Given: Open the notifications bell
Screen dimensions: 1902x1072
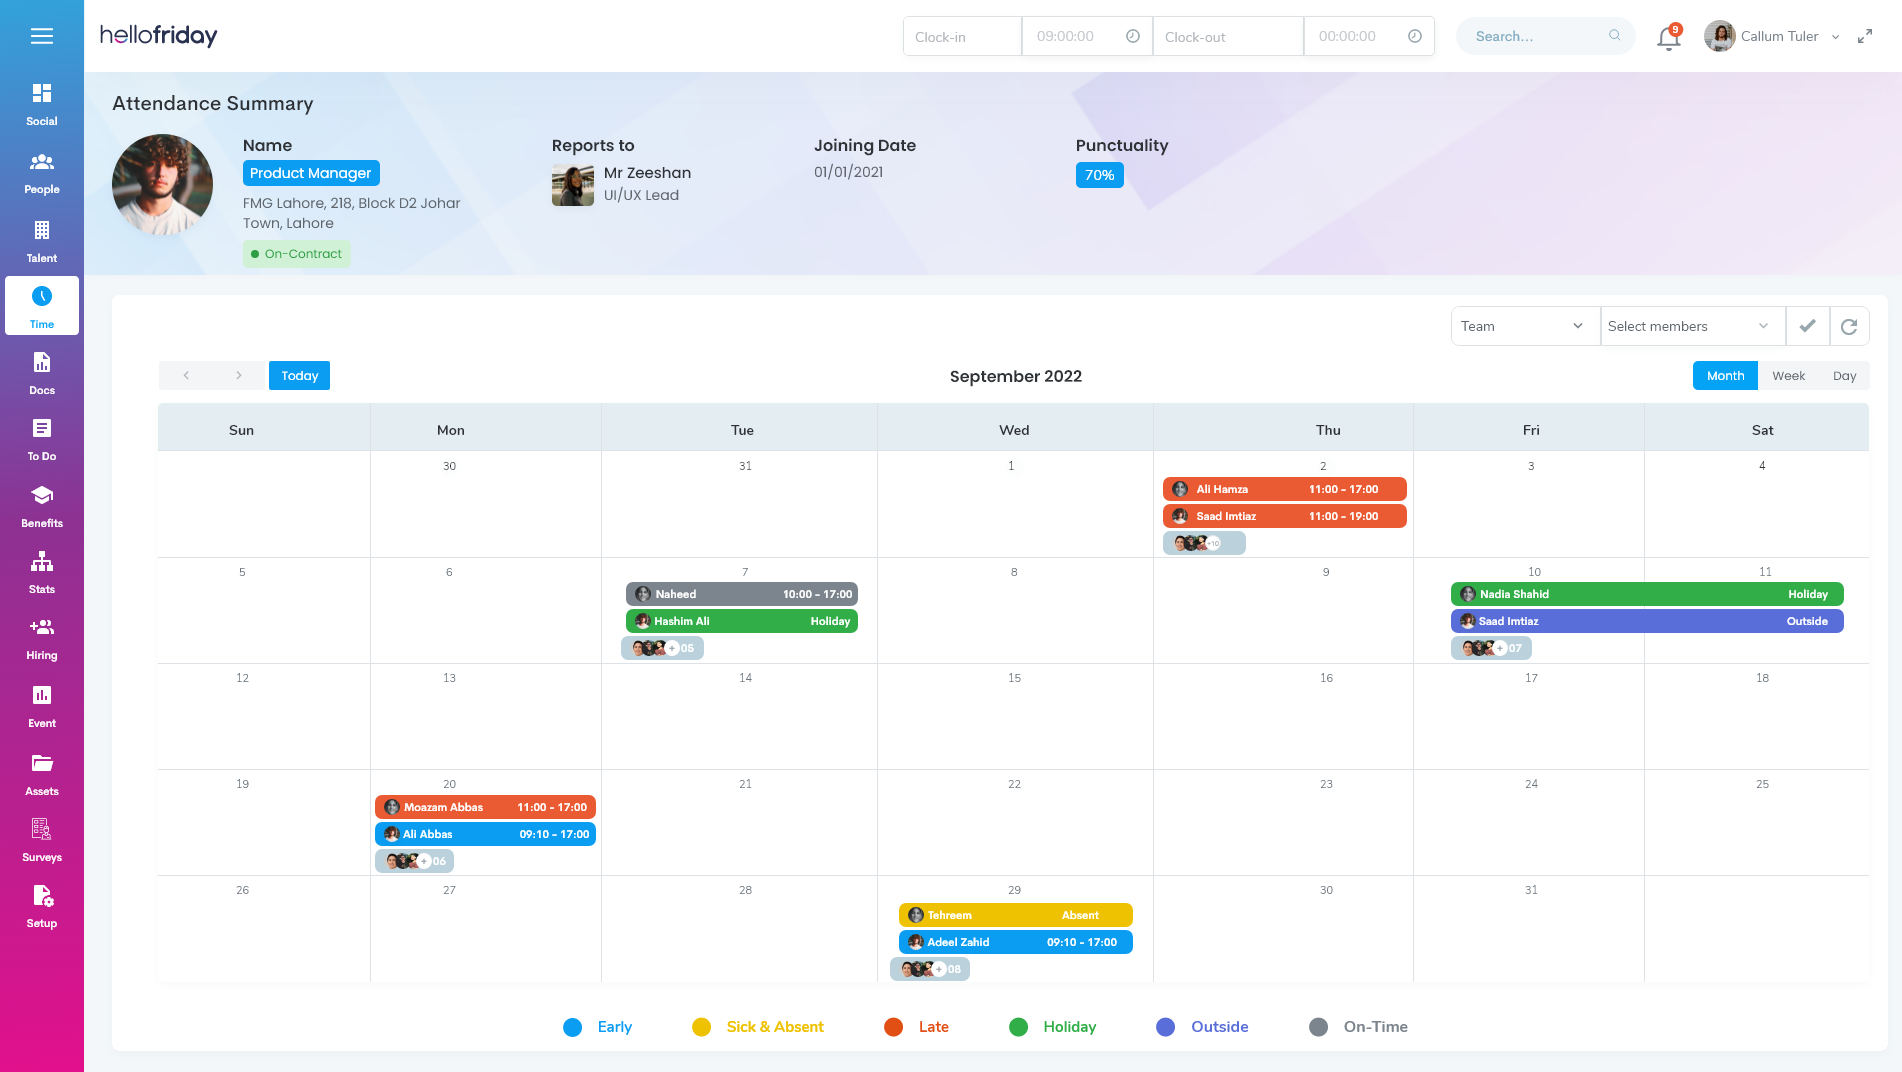Looking at the screenshot, I should click(x=1667, y=36).
